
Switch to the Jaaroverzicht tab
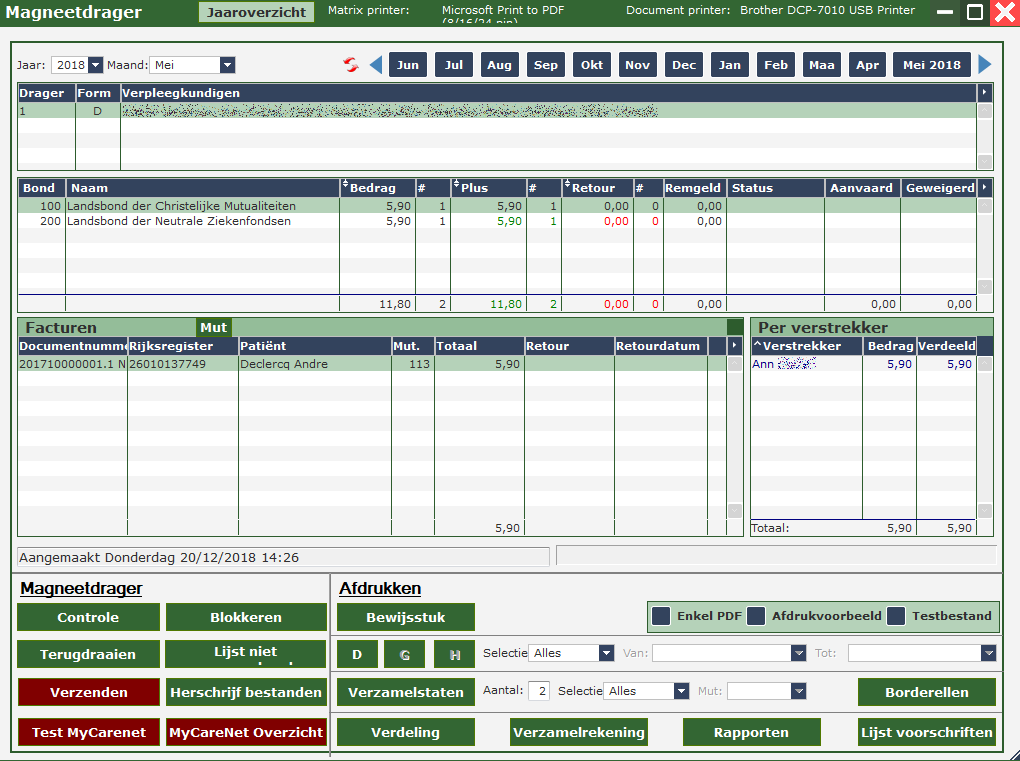[256, 12]
